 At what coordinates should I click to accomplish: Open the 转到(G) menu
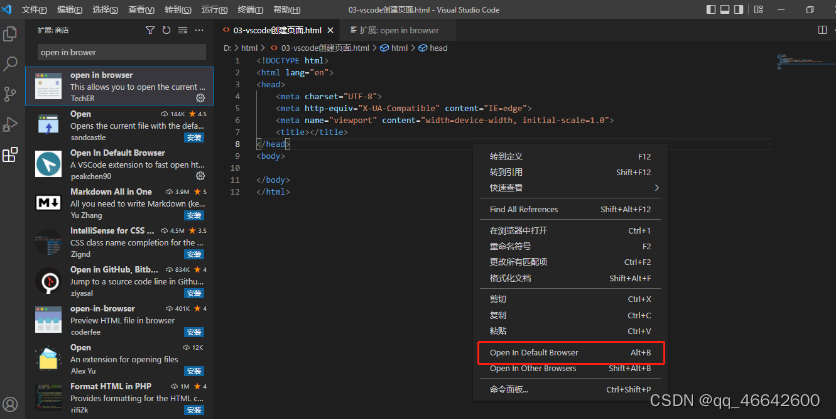178,10
